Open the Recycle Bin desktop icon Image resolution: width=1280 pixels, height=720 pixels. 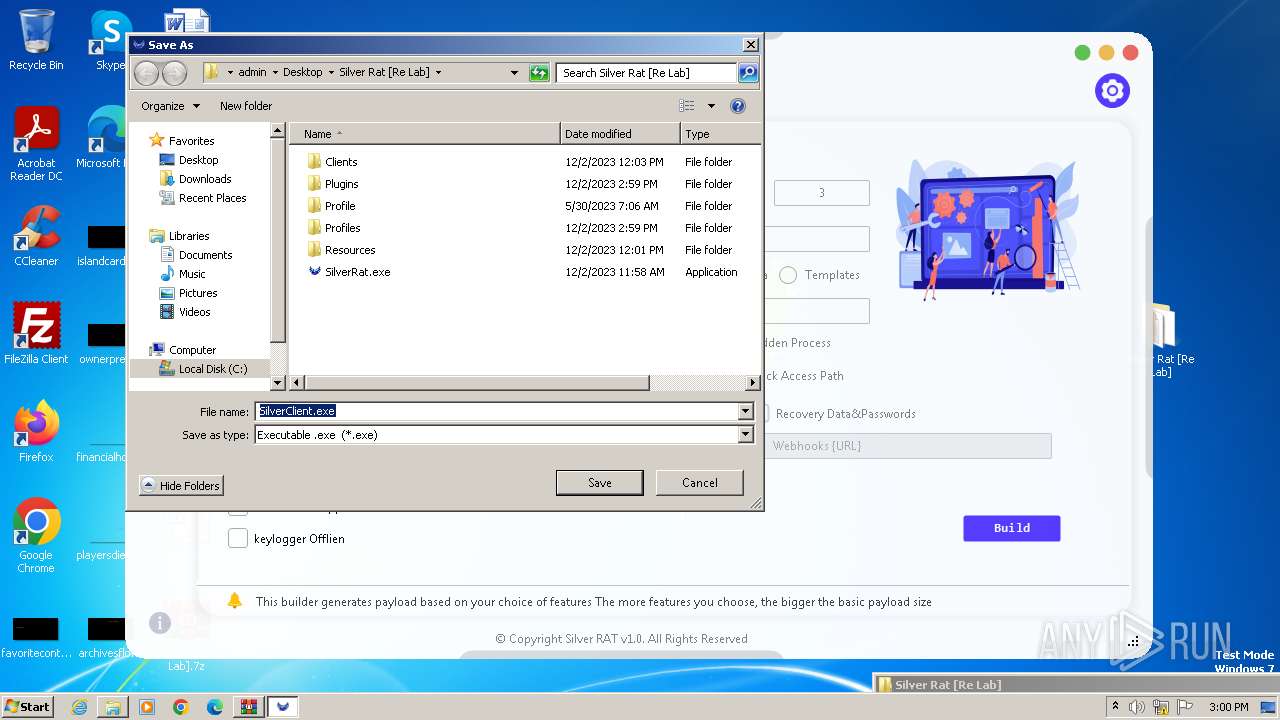[x=36, y=40]
